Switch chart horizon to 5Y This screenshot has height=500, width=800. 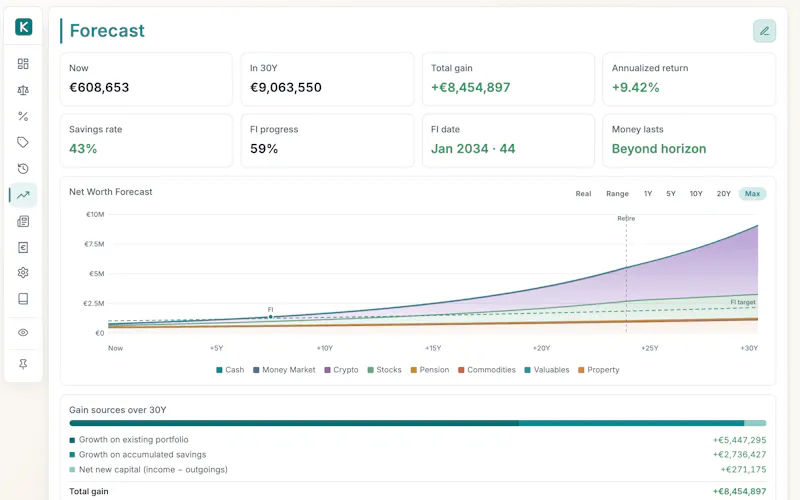[x=670, y=194]
